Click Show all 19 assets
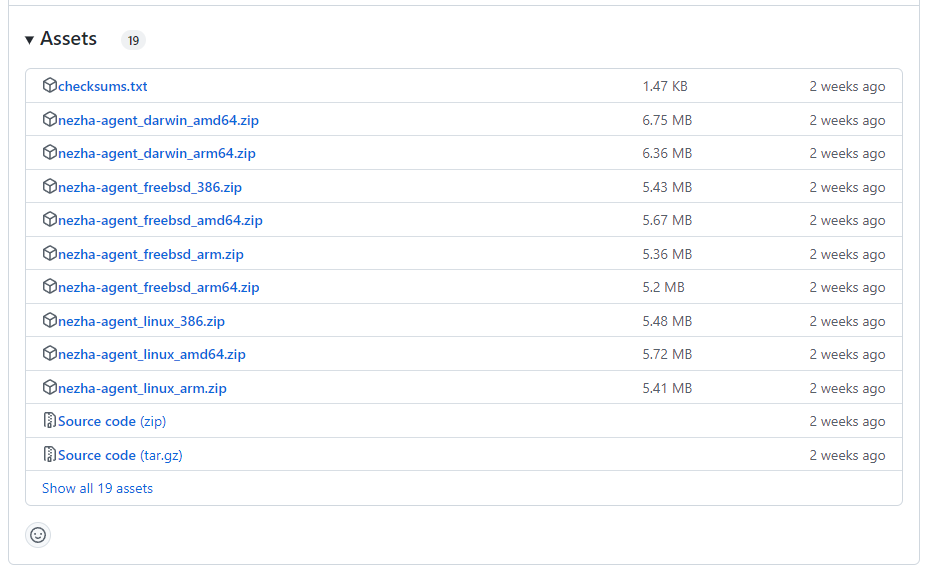This screenshot has width=926, height=576. [97, 489]
